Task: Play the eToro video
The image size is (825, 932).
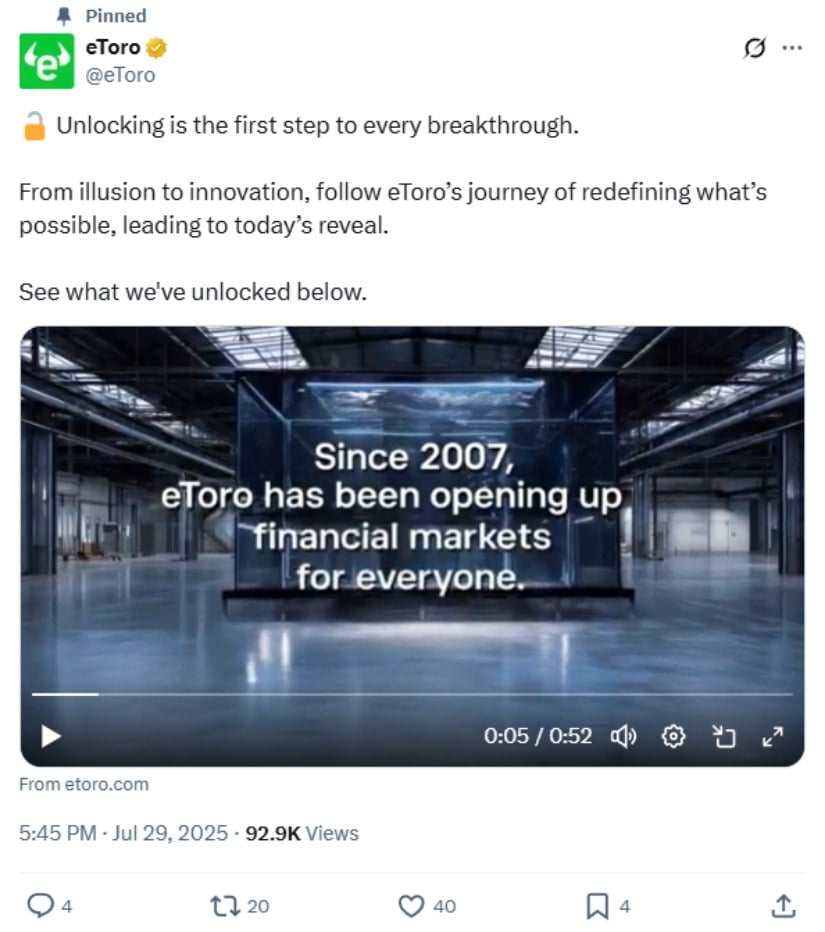Action: tap(50, 736)
